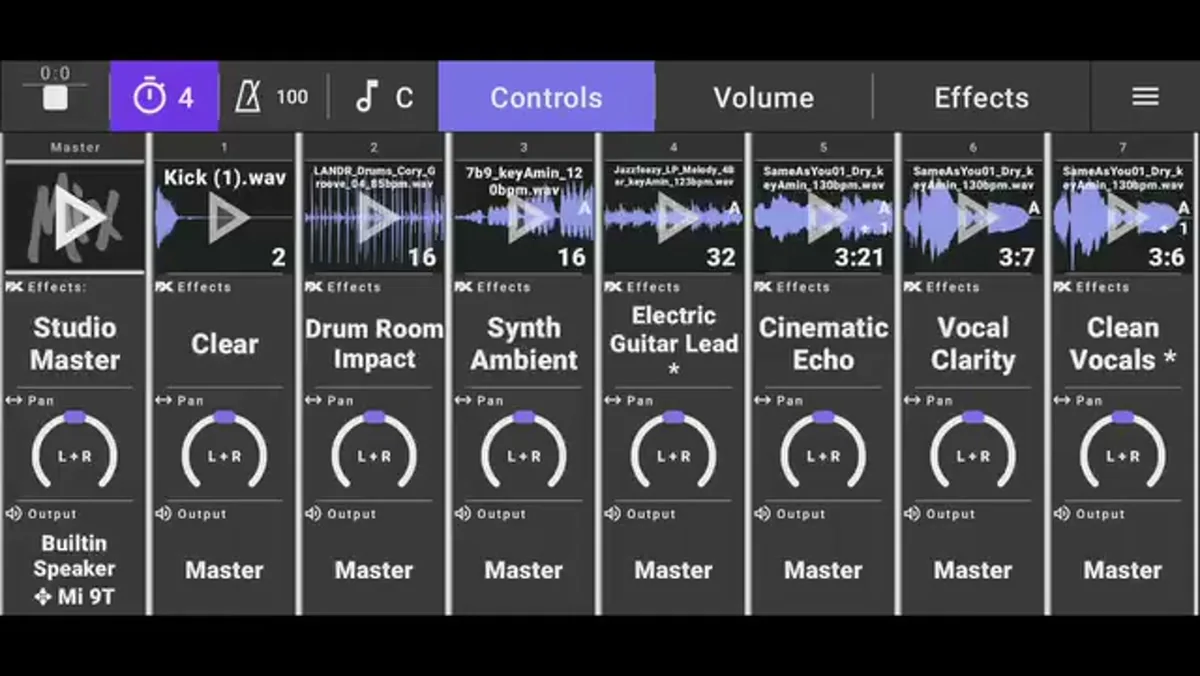The image size is (1200, 676).
Task: Open the musical key selector showing C
Action: pos(384,97)
